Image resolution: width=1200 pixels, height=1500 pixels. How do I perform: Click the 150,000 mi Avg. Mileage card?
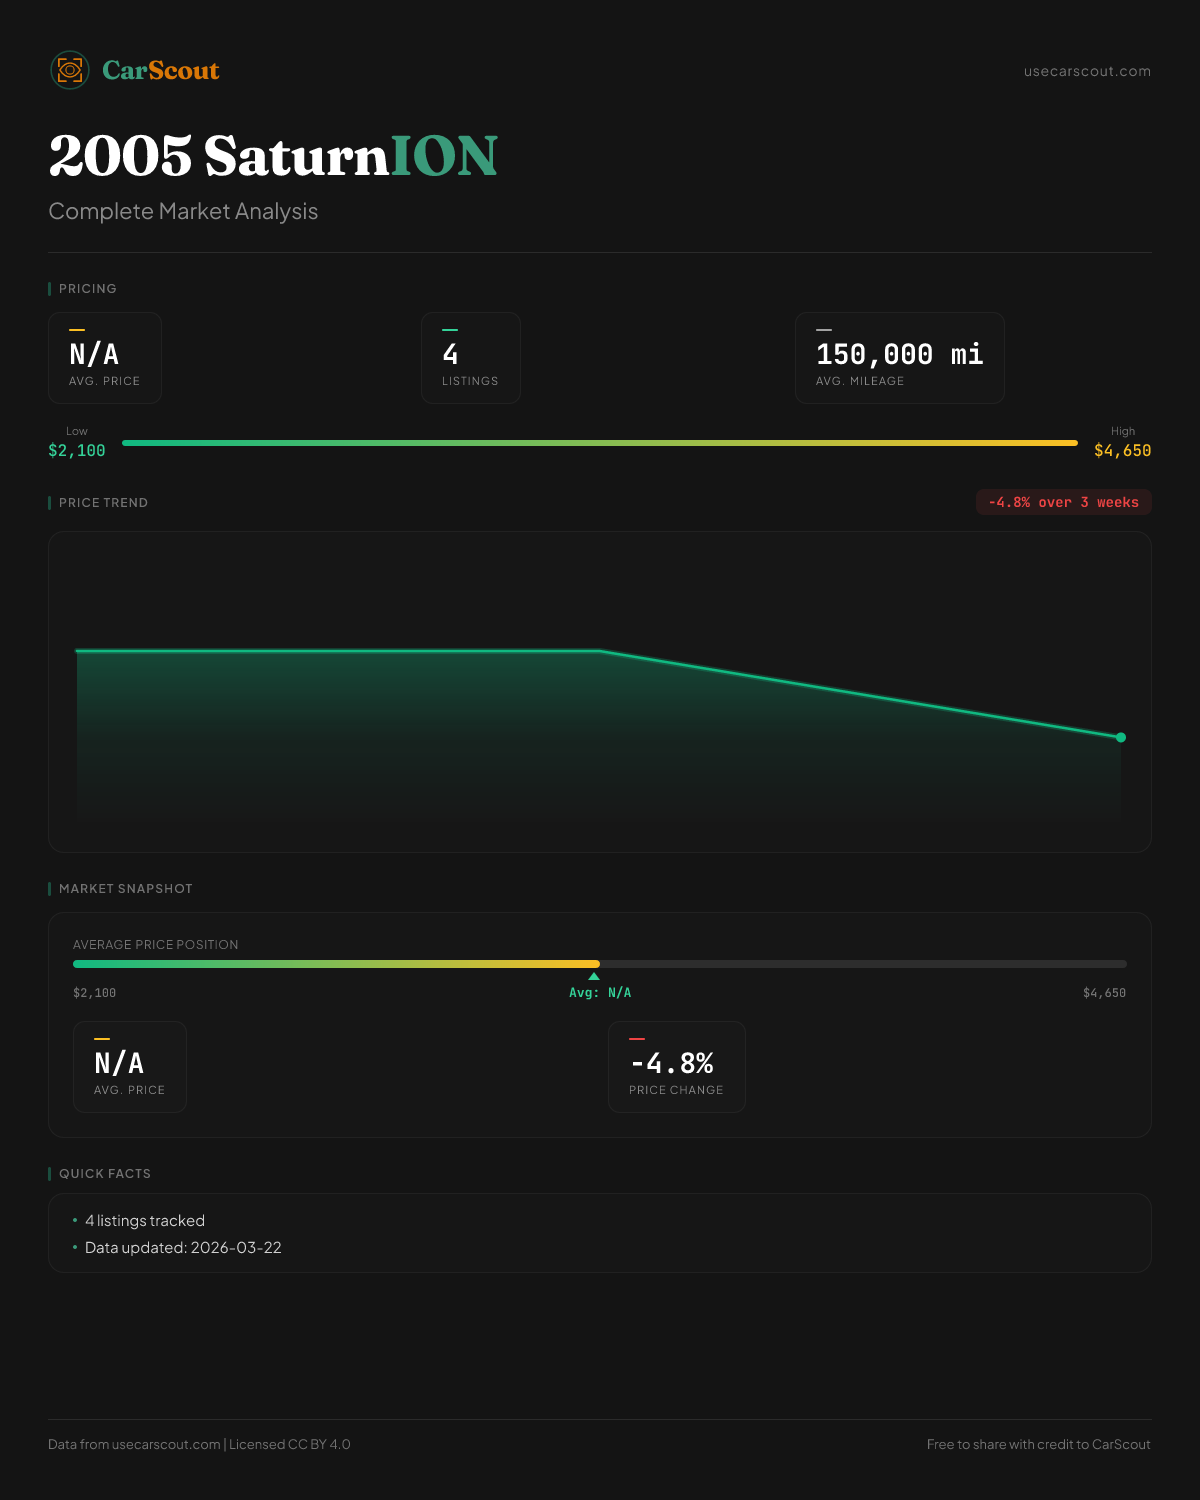point(899,358)
